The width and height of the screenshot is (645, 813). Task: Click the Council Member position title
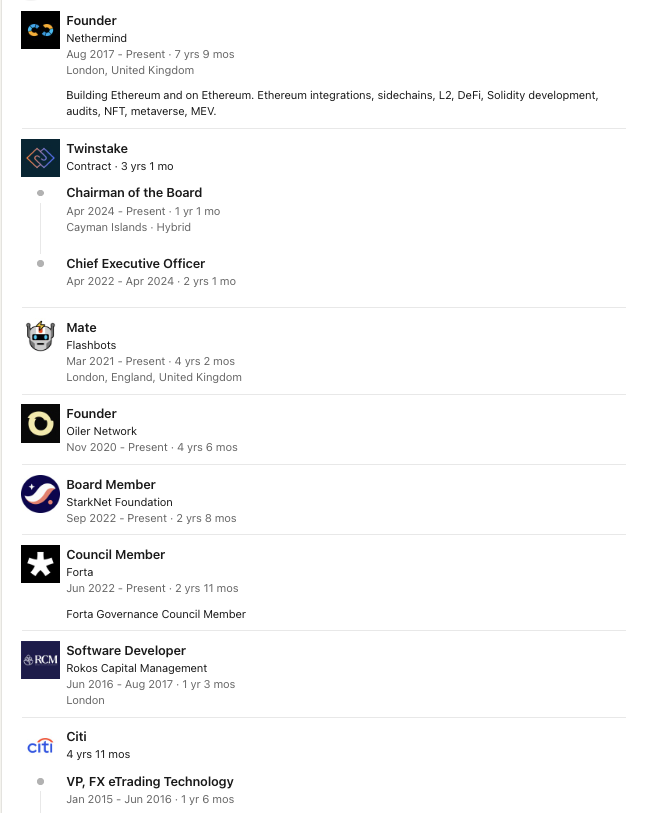[x=115, y=555]
